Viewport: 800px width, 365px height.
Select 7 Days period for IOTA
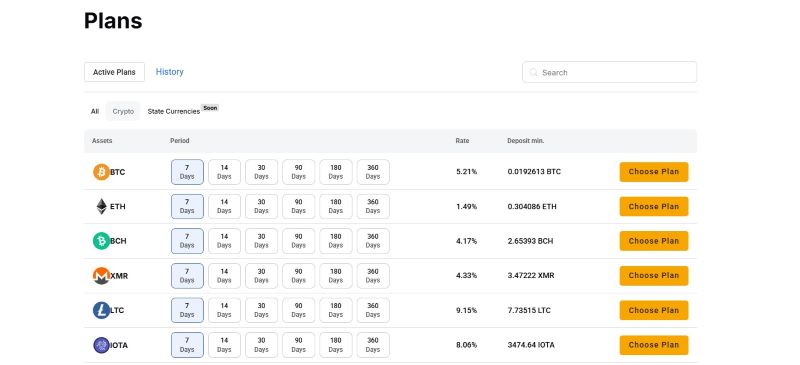tap(187, 345)
